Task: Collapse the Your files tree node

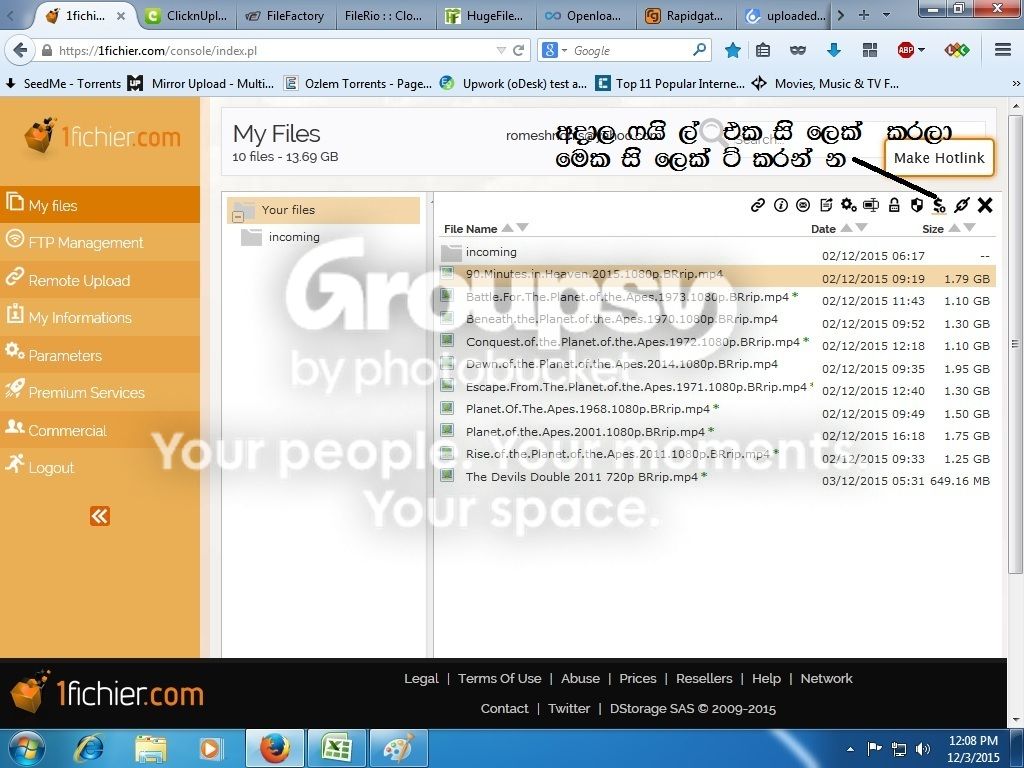Action: point(238,217)
